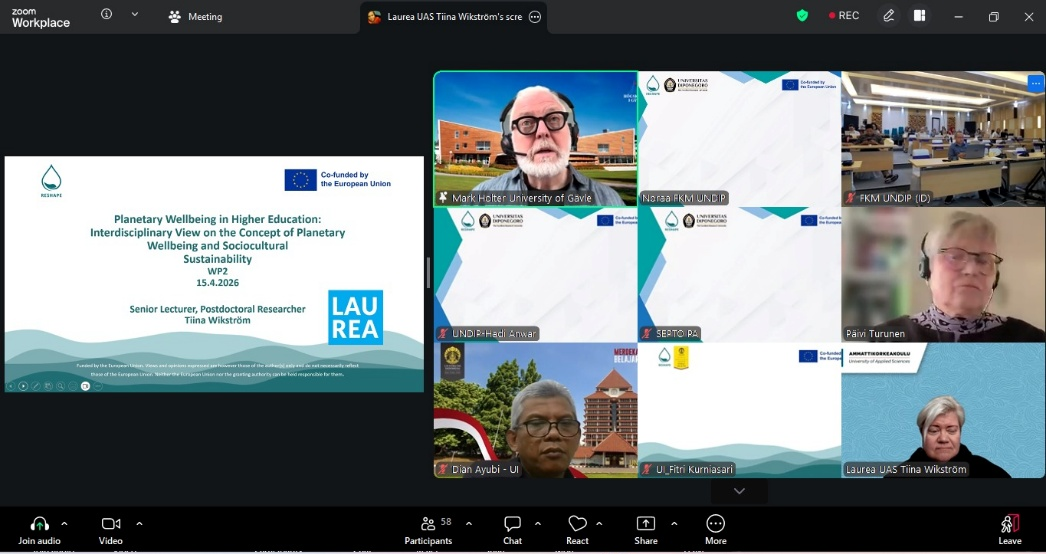The image size is (1046, 554).
Task: Expand the Participants options arrow
Action: (x=468, y=523)
